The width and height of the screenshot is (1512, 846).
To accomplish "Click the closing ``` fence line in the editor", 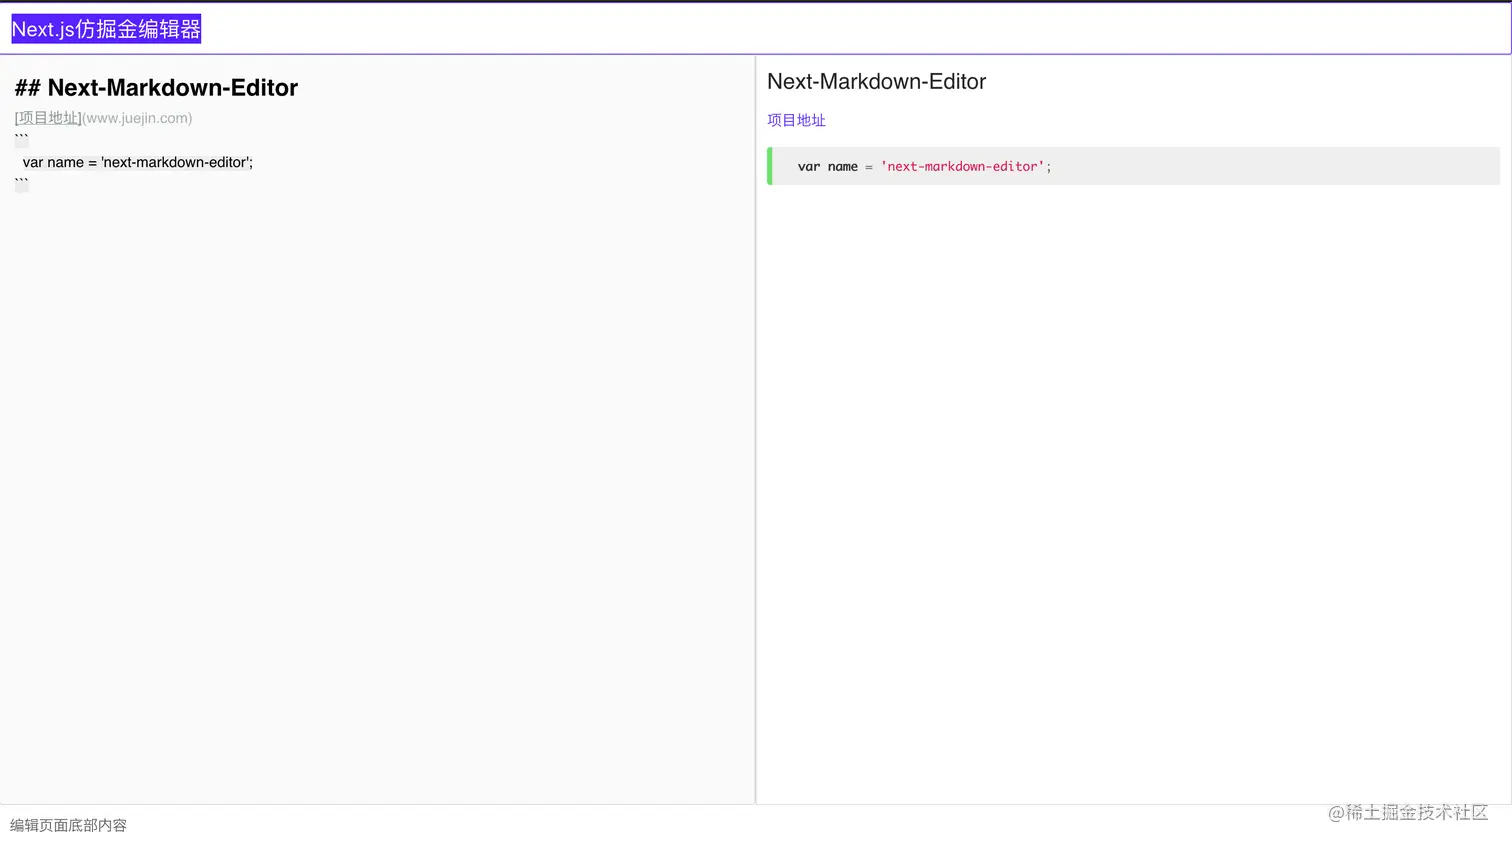I will click(21, 184).
